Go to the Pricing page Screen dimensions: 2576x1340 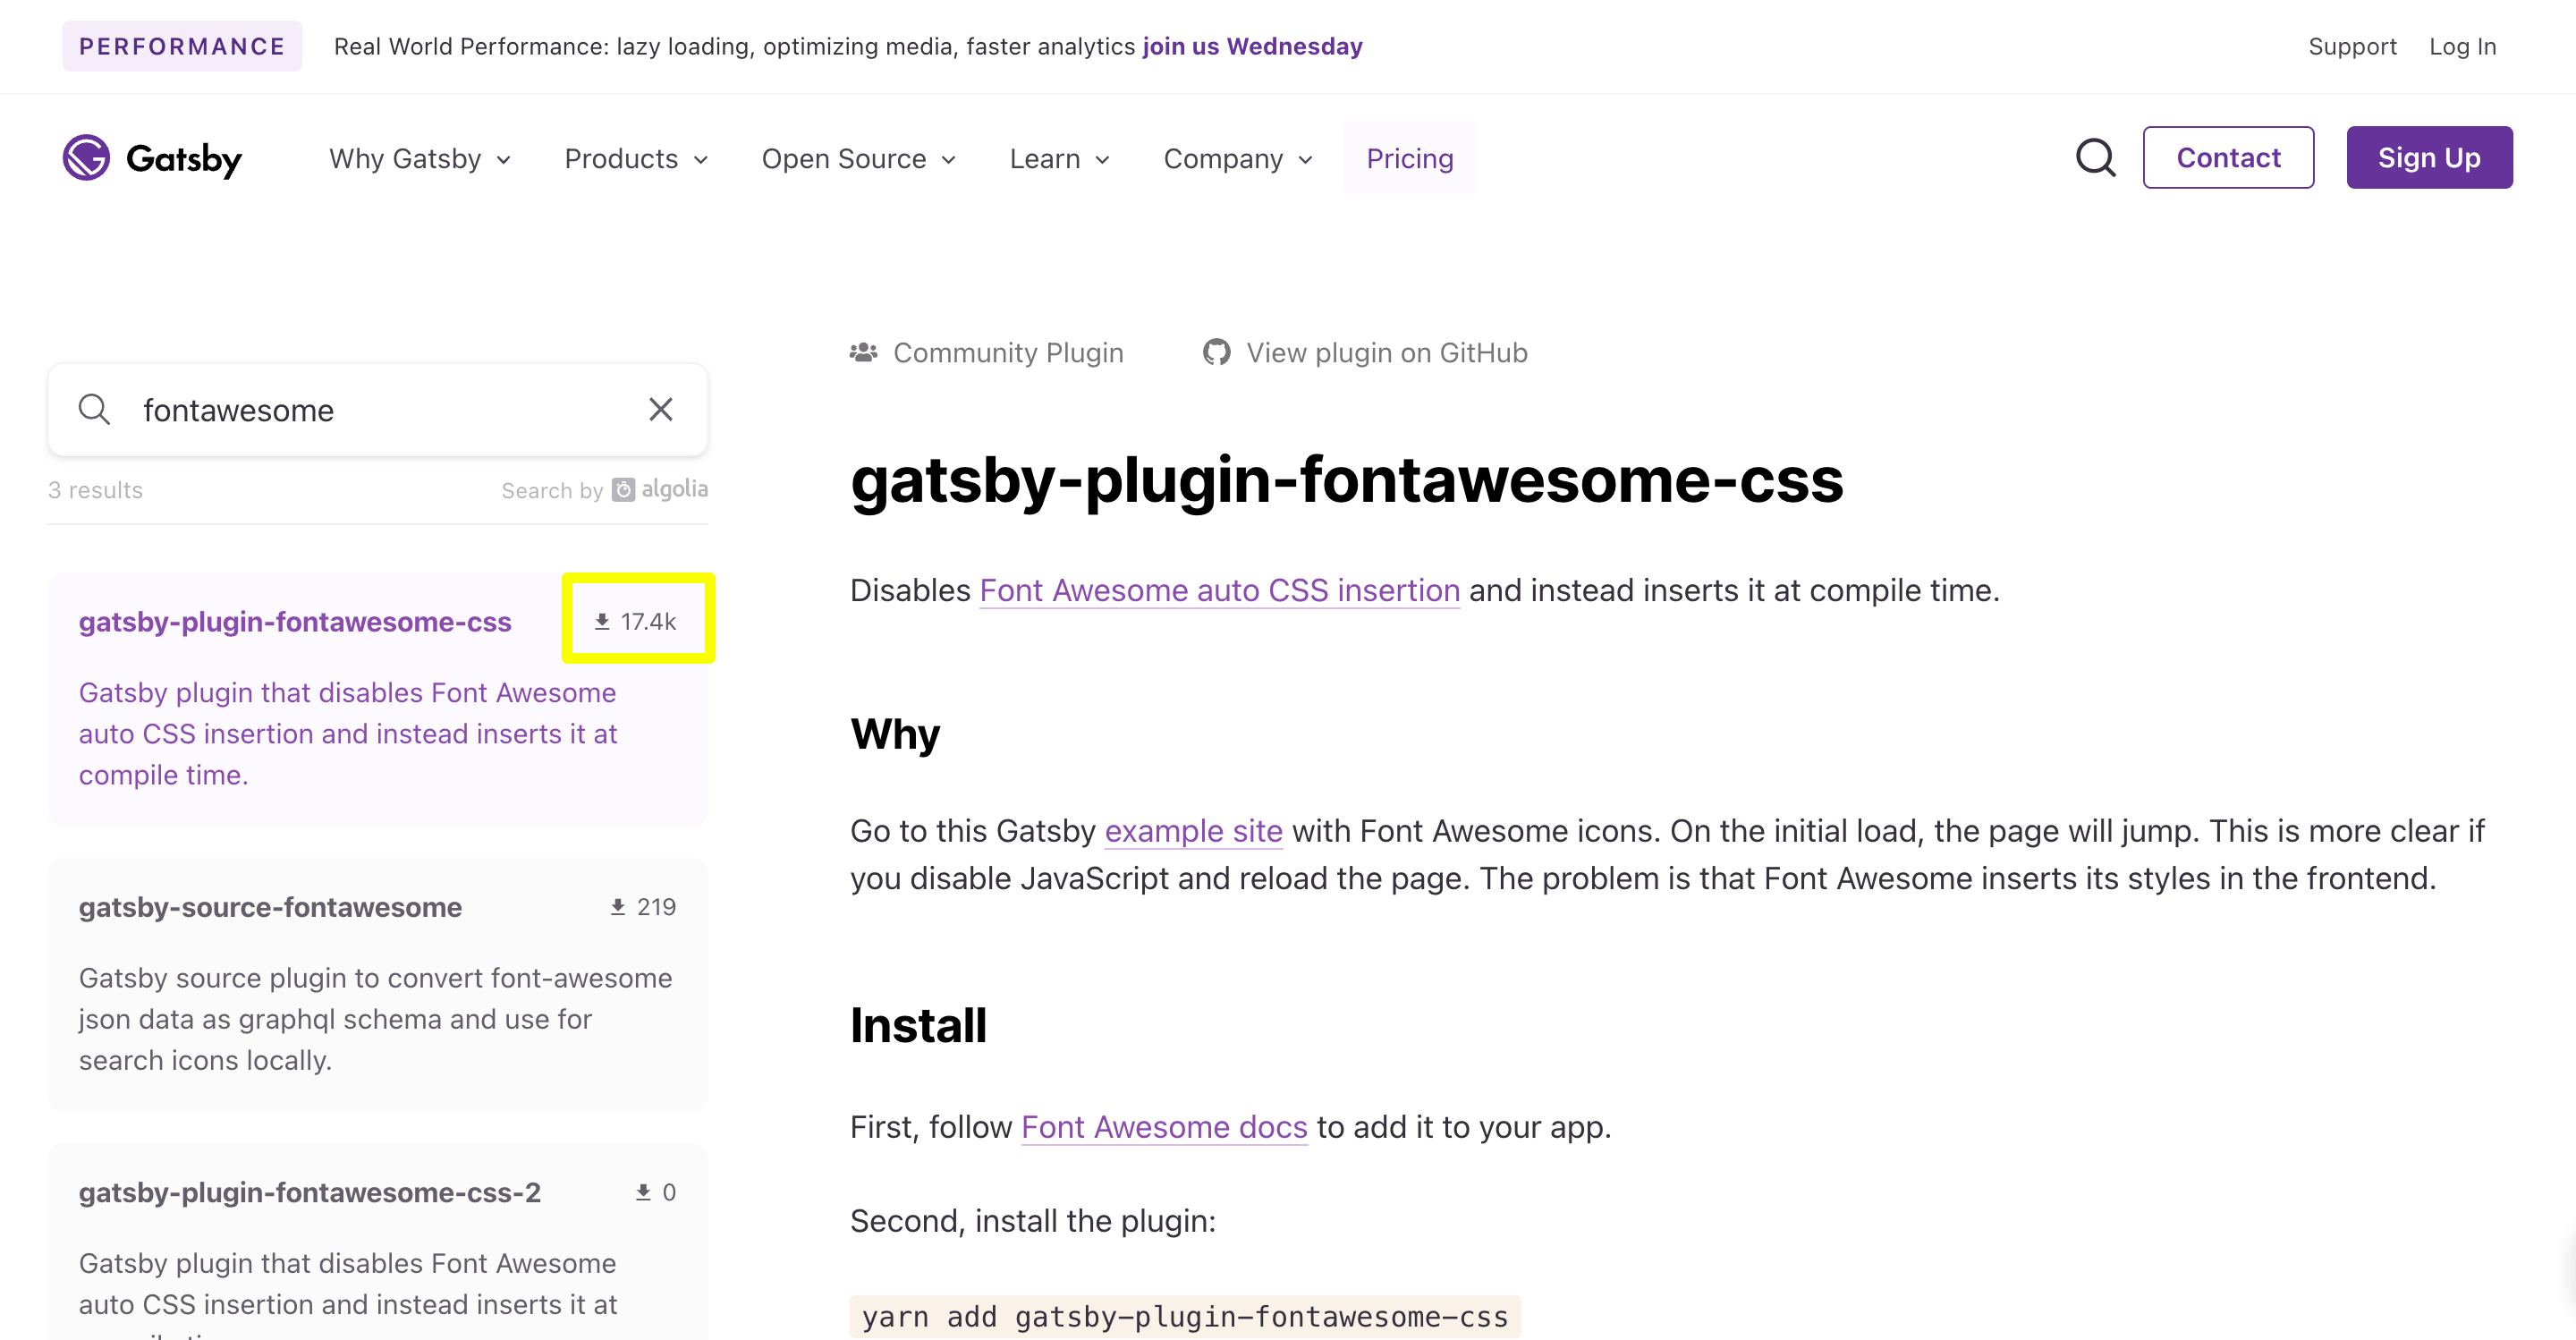[x=1409, y=159]
